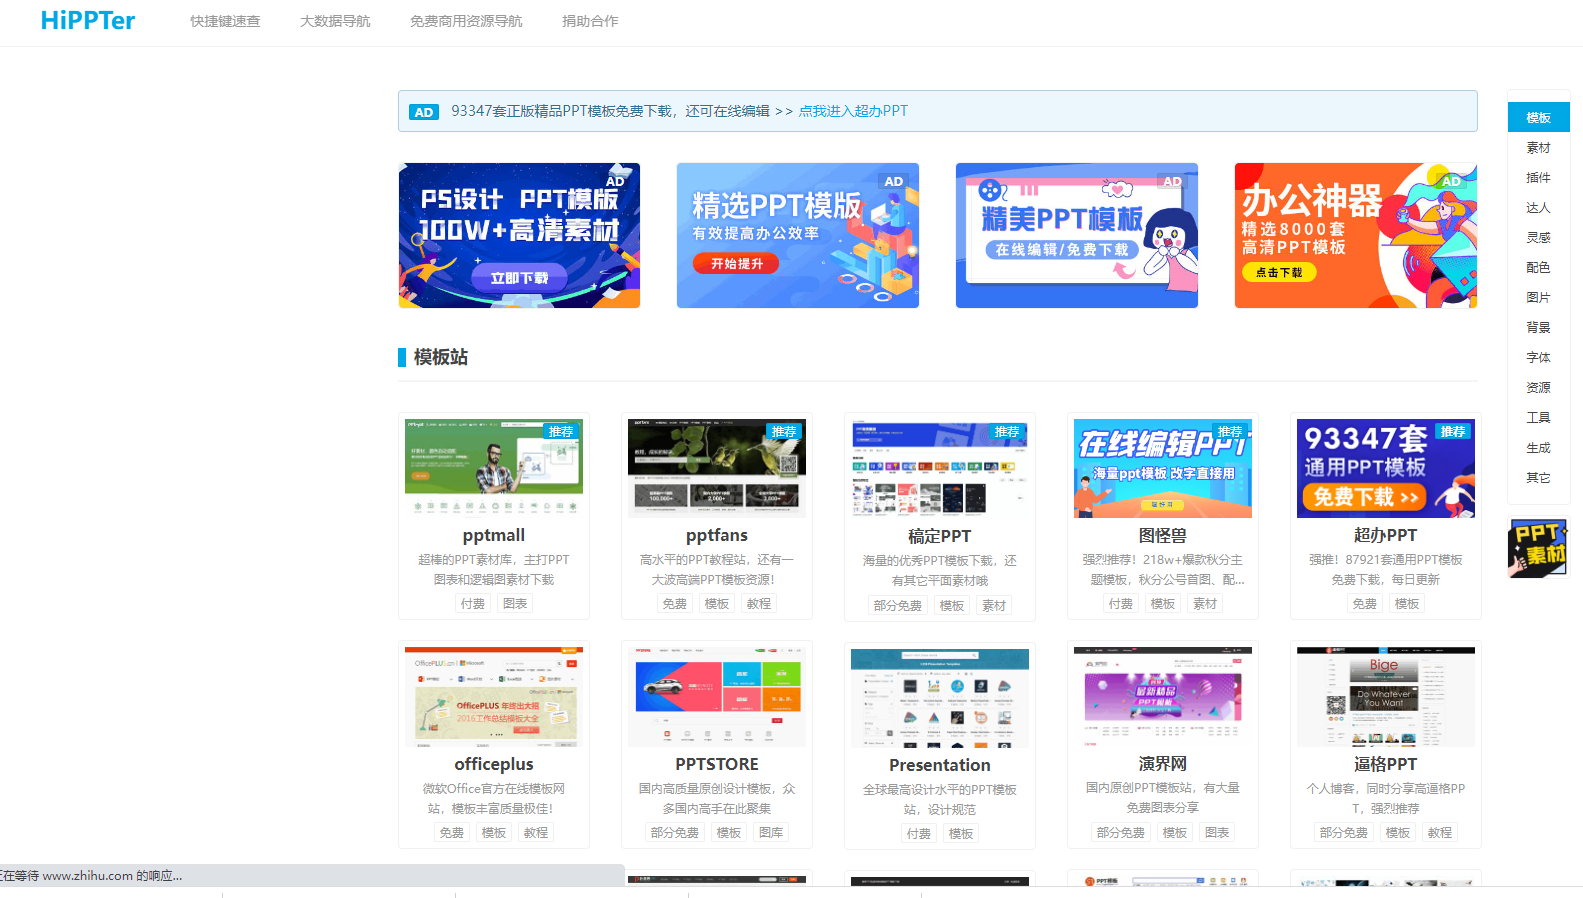Click the 部分免费 tag under 稿定PPT
The height and width of the screenshot is (898, 1583).
click(x=898, y=606)
